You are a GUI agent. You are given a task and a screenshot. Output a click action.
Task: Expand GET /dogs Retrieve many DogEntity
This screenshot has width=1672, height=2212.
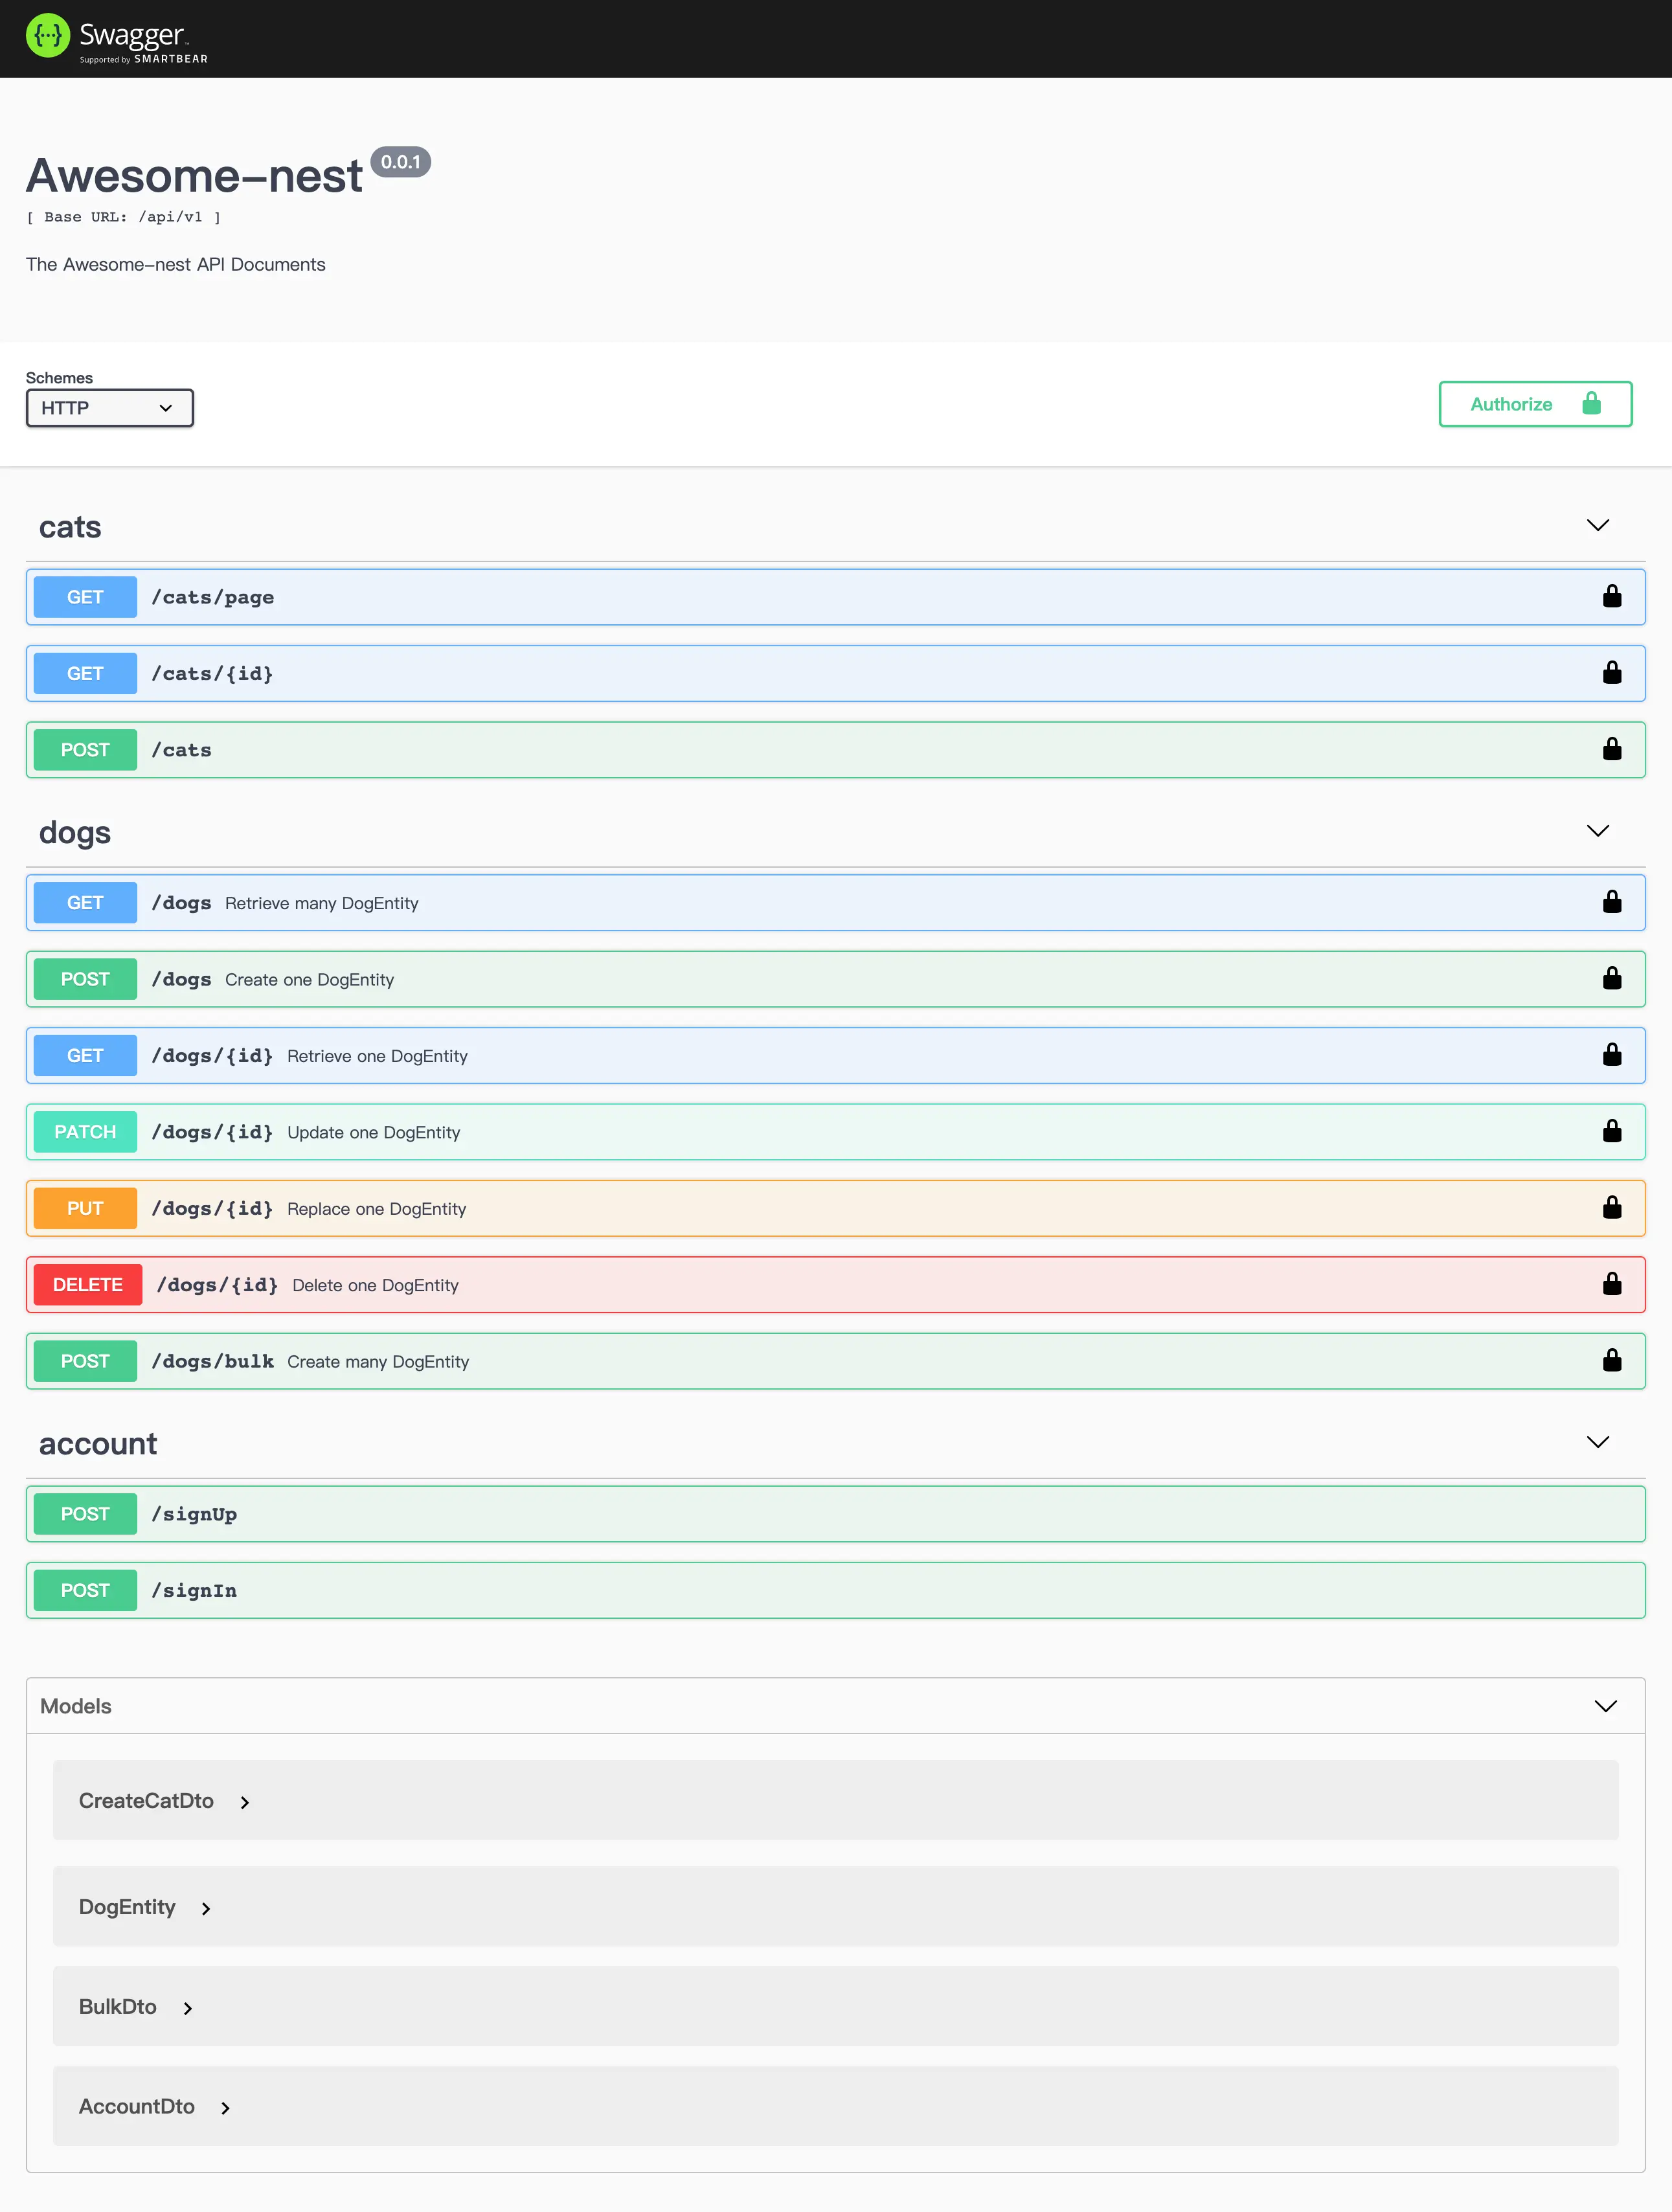coord(835,903)
